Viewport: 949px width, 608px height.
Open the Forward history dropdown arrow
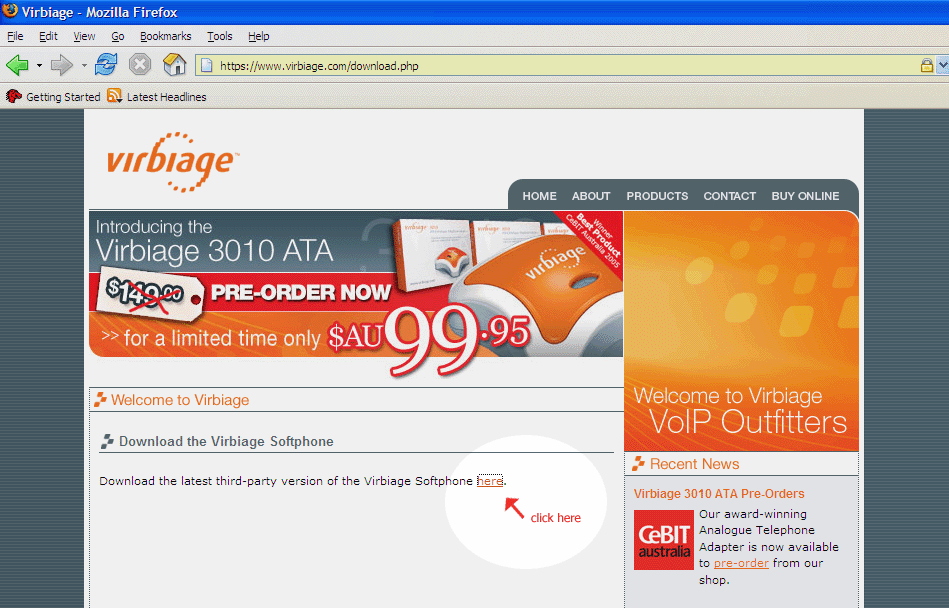(x=84, y=65)
